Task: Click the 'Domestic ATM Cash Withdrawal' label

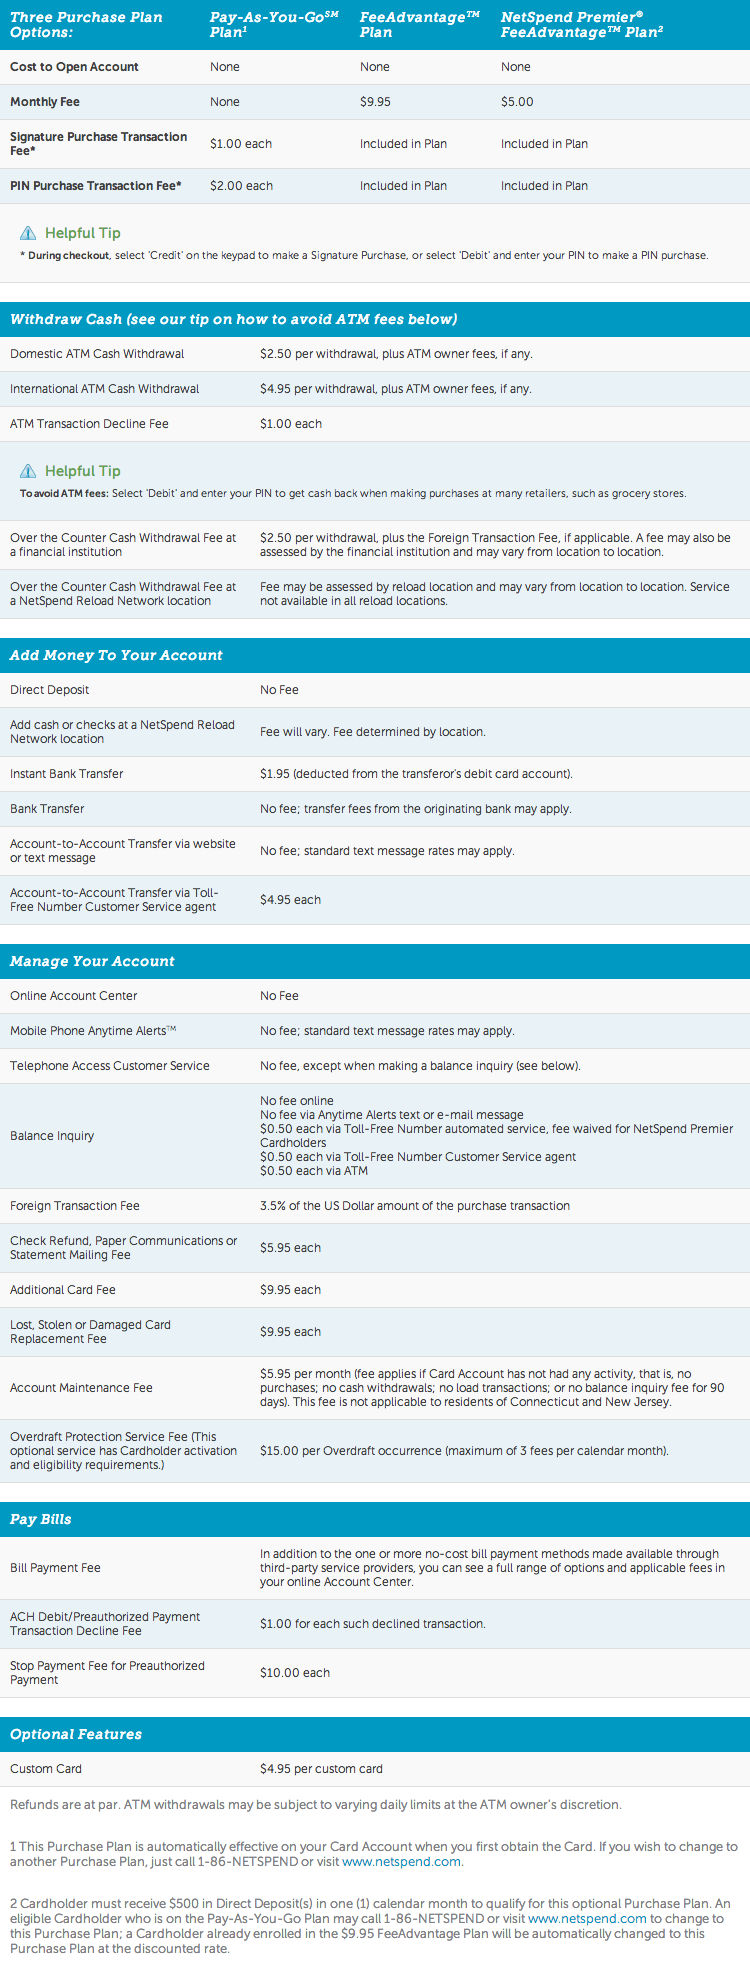Action: [x=97, y=354]
